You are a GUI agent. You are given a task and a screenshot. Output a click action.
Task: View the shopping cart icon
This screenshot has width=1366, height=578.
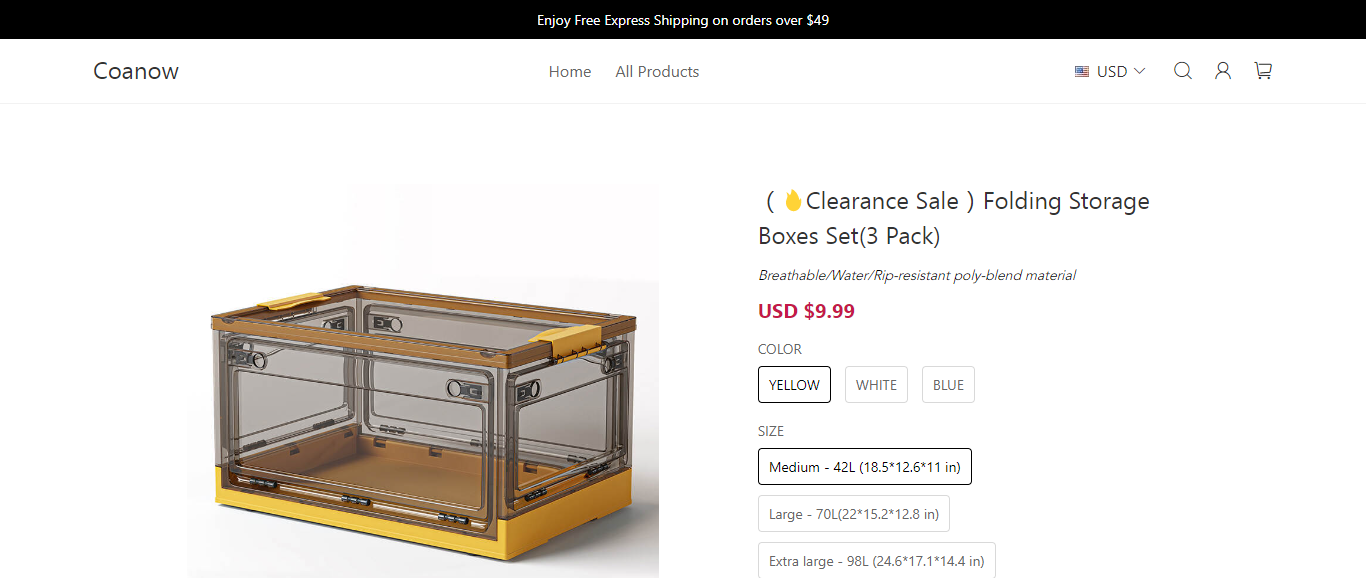(1263, 71)
